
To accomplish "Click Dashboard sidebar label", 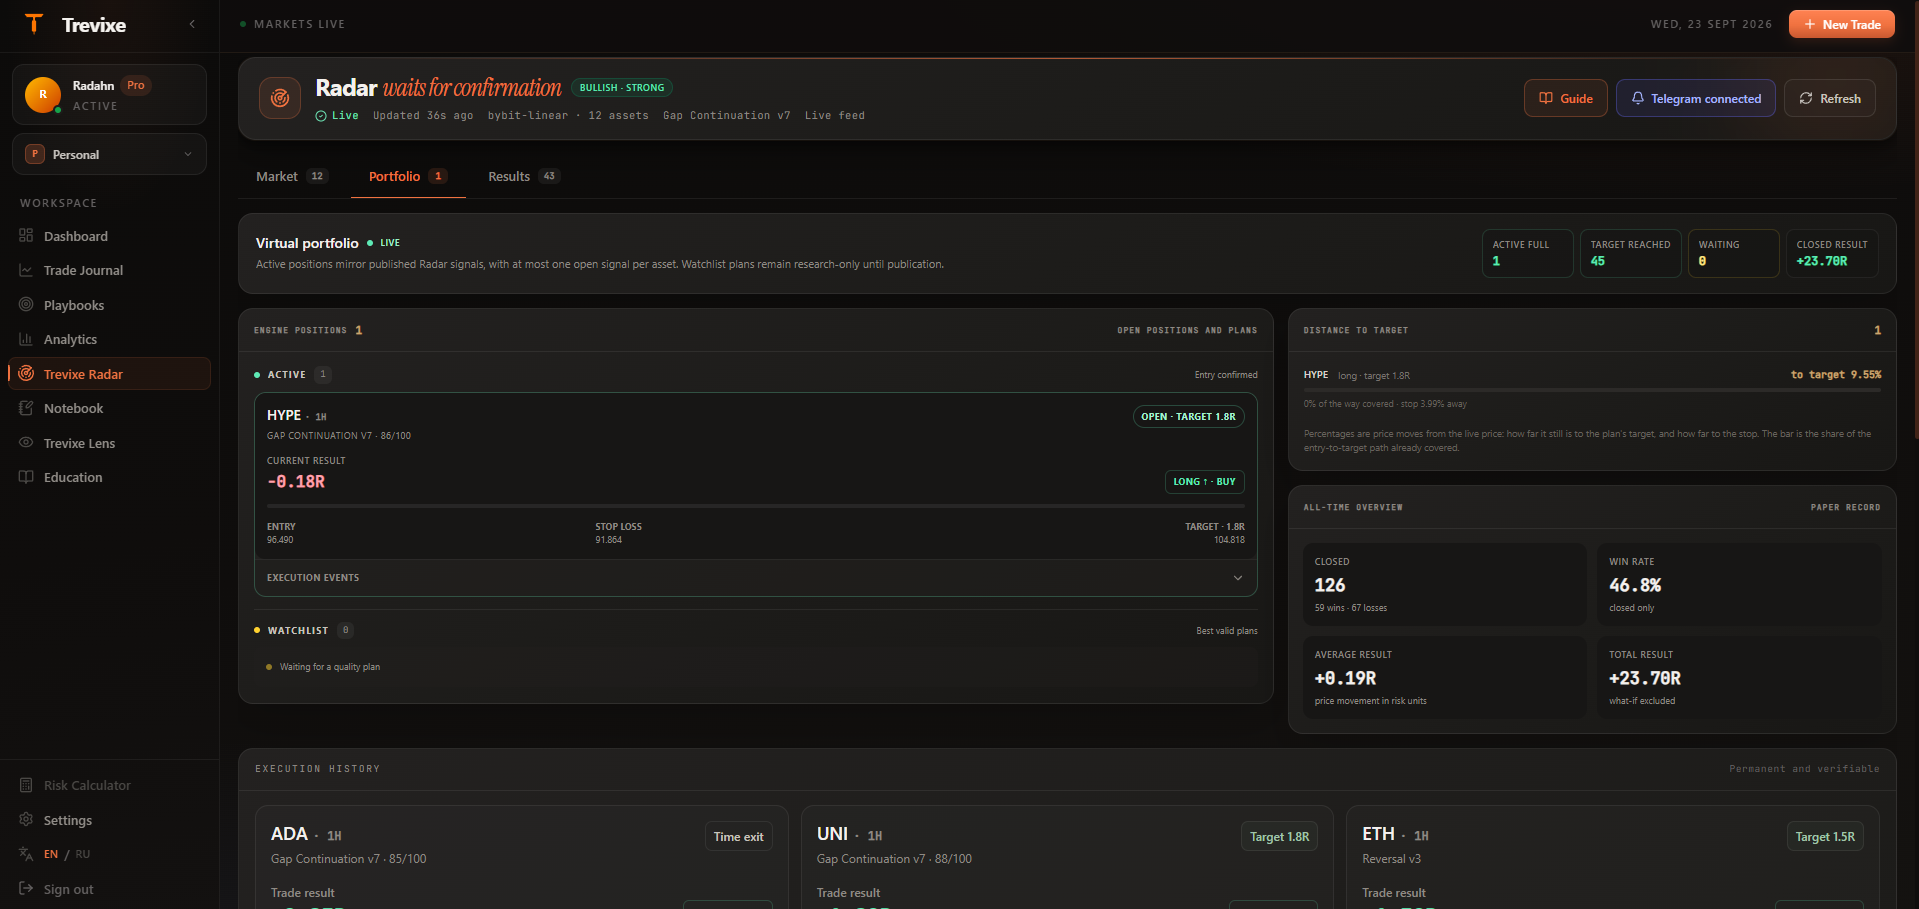I will [76, 236].
